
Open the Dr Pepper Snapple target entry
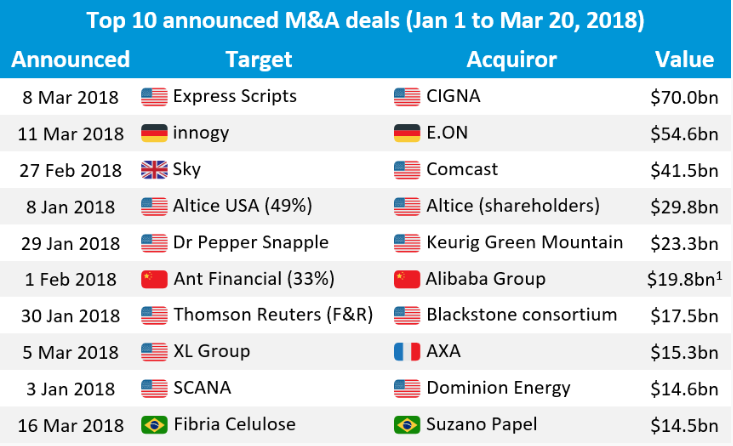point(251,242)
